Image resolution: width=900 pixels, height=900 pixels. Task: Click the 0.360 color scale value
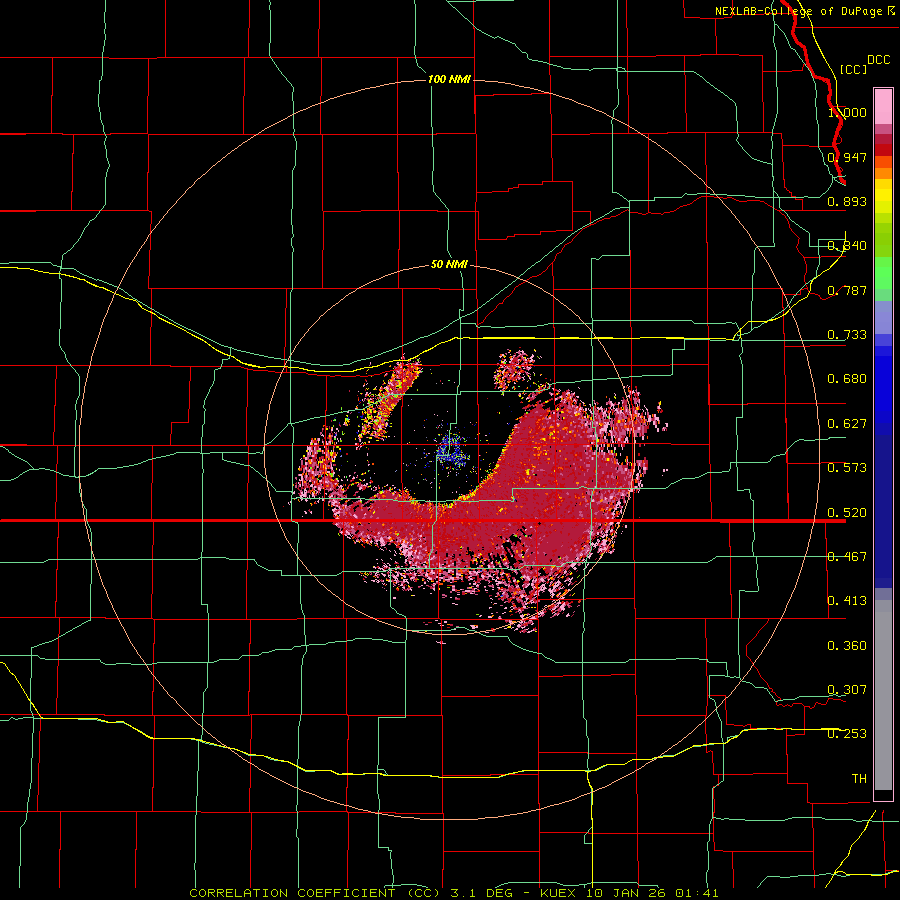tap(847, 645)
